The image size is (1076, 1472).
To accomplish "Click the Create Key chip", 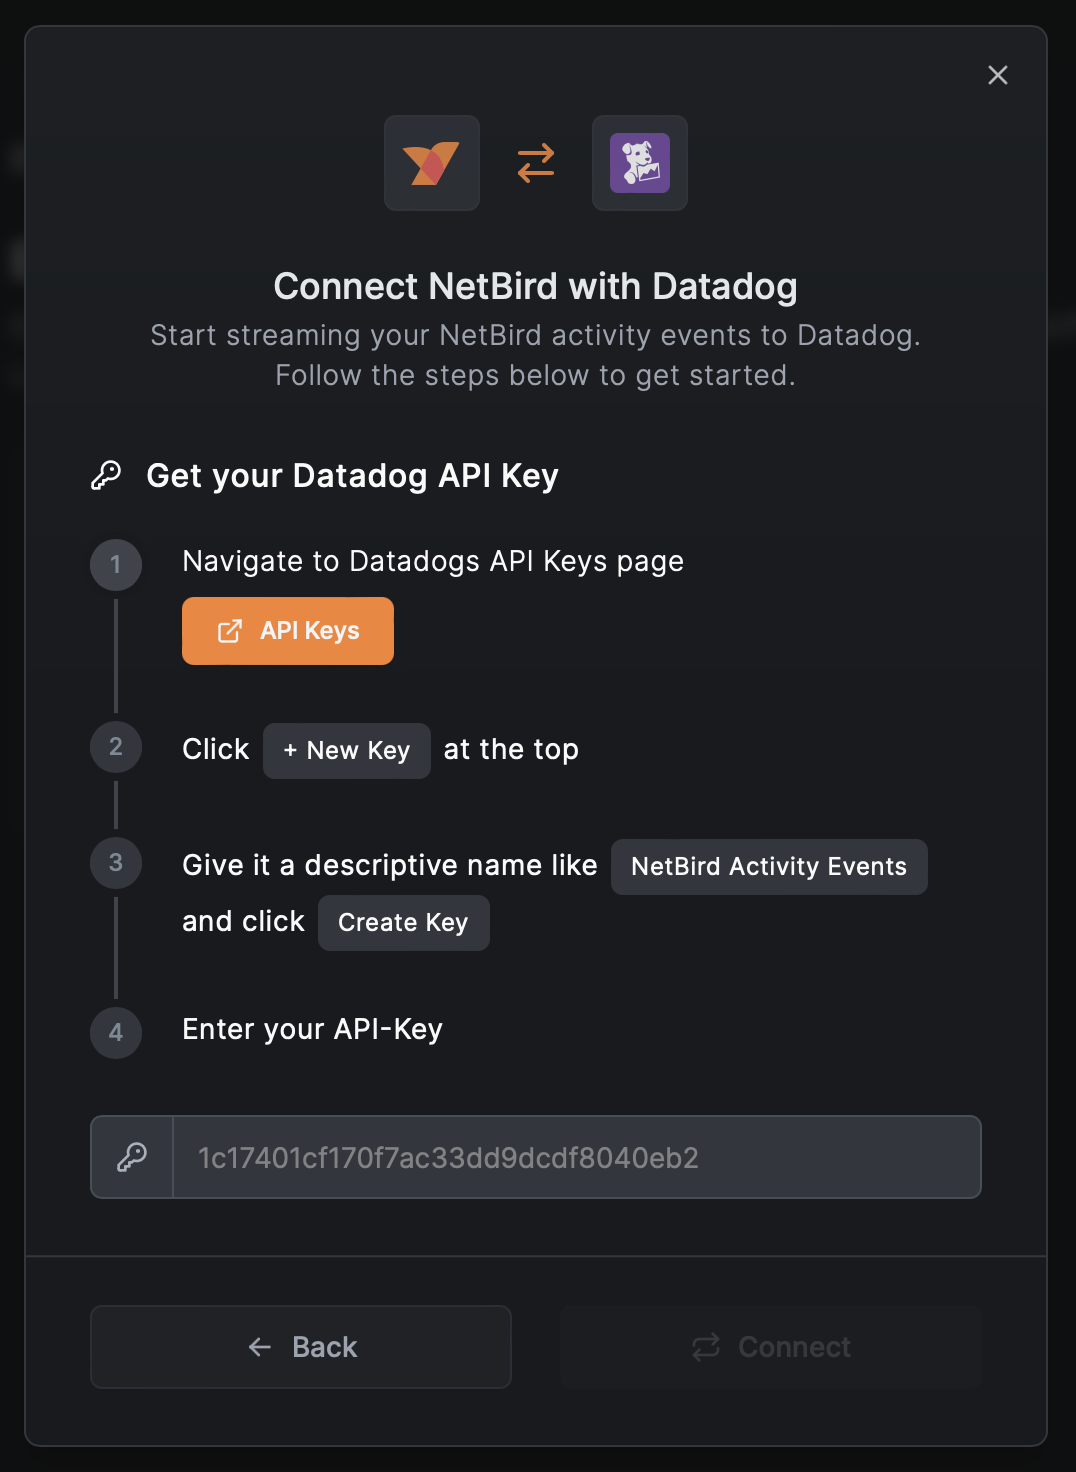I will [x=403, y=922].
